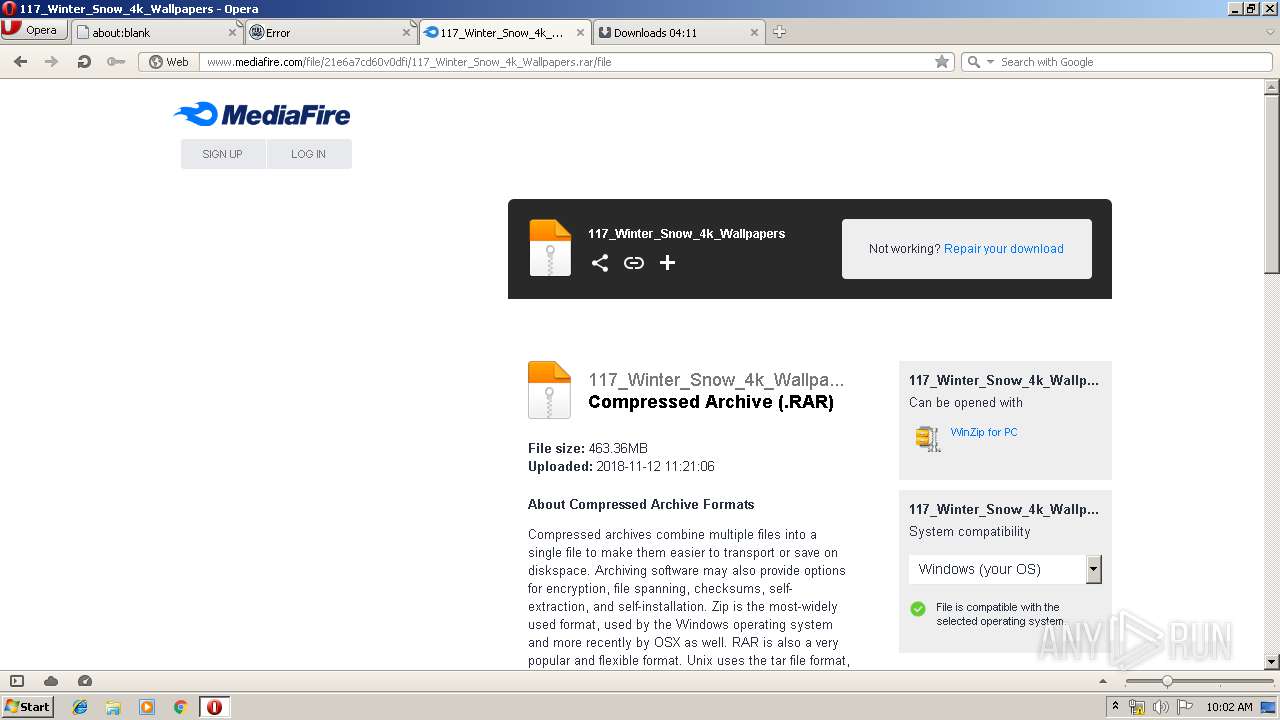Screen dimensions: 1280x720
Task: Click the SIGN UP button
Action: 222,154
